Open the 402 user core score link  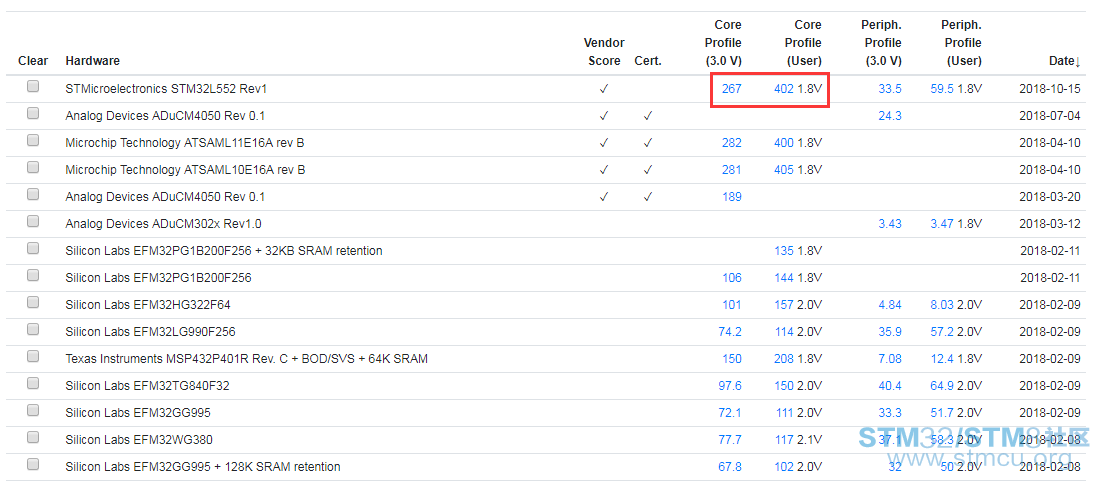[x=784, y=89]
